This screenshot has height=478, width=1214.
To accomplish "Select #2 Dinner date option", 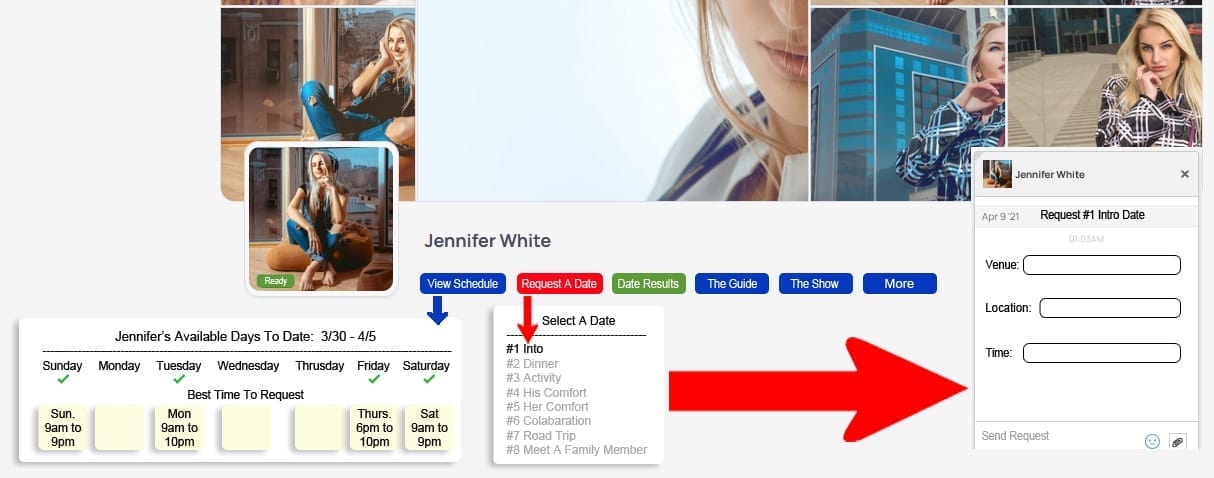I will point(532,364).
